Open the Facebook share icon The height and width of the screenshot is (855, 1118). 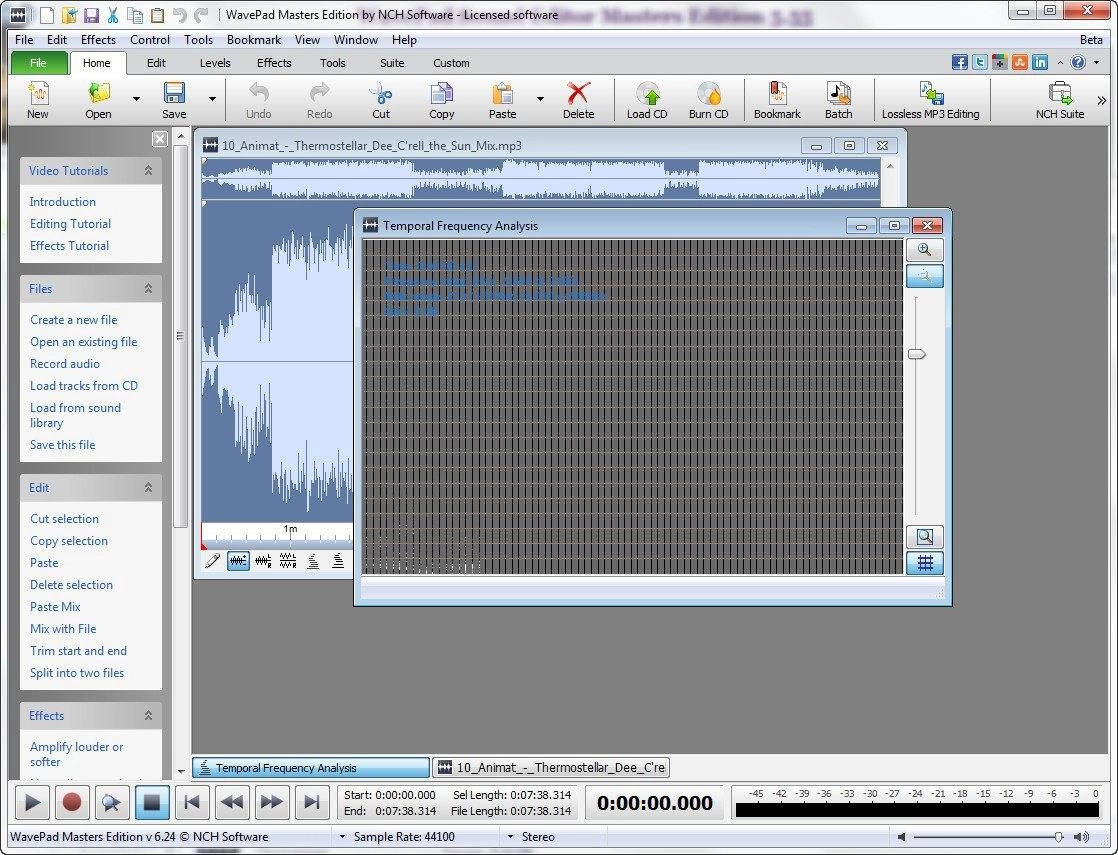point(960,62)
